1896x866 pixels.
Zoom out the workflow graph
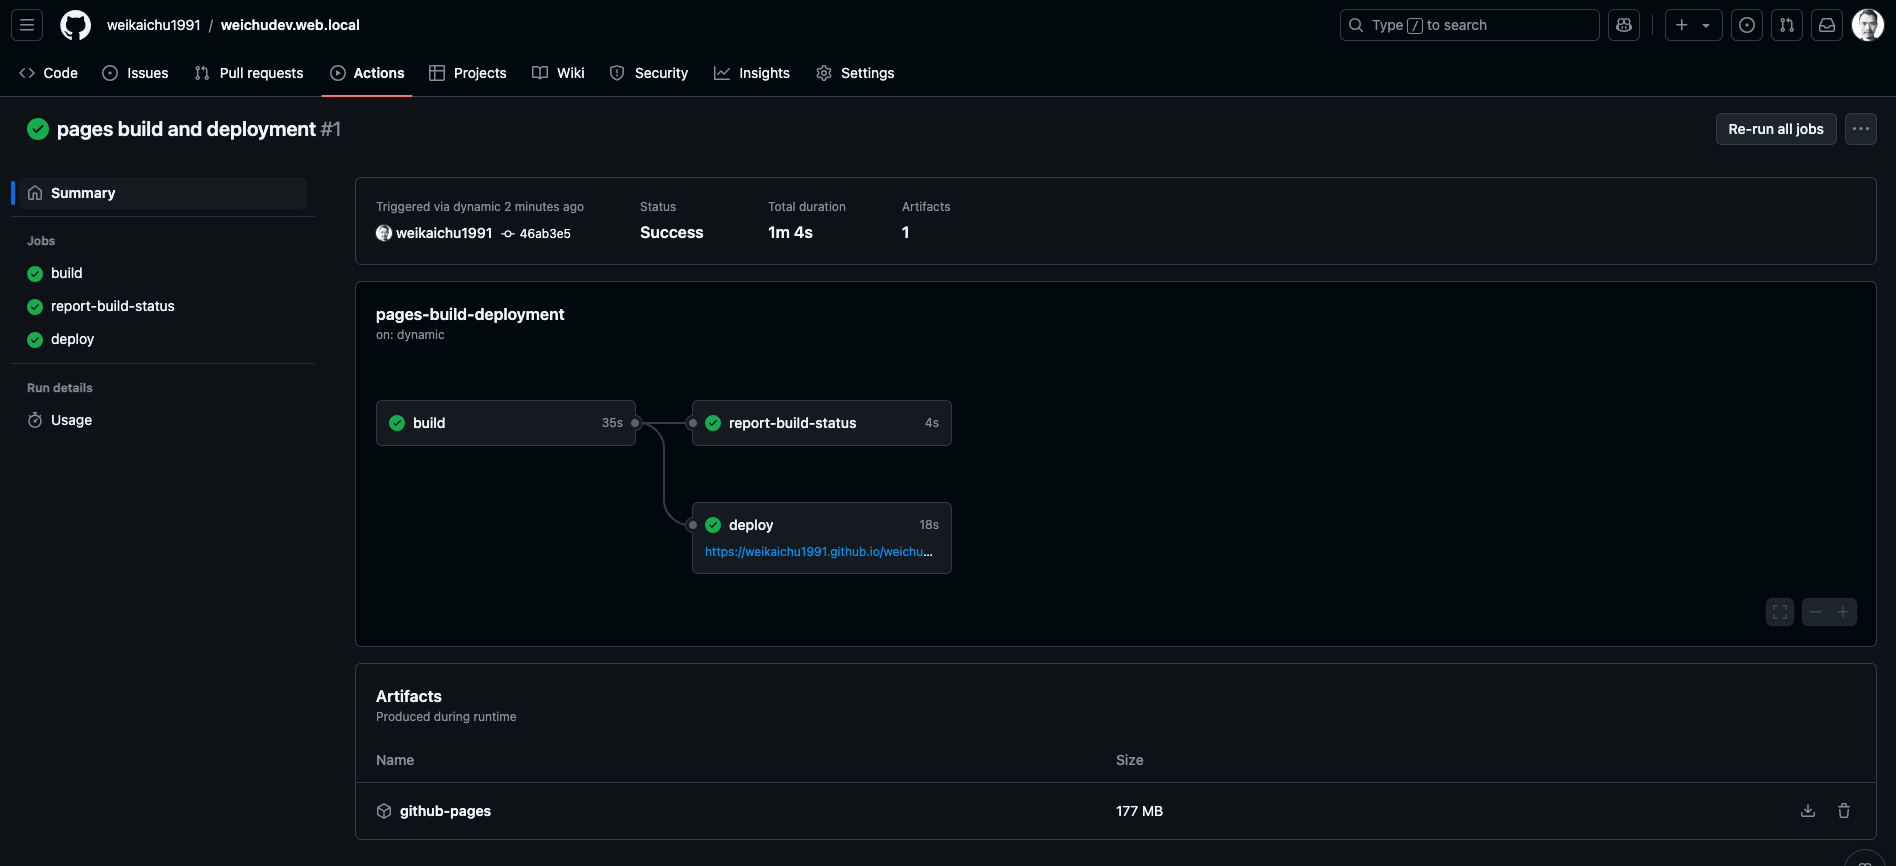coord(1816,612)
